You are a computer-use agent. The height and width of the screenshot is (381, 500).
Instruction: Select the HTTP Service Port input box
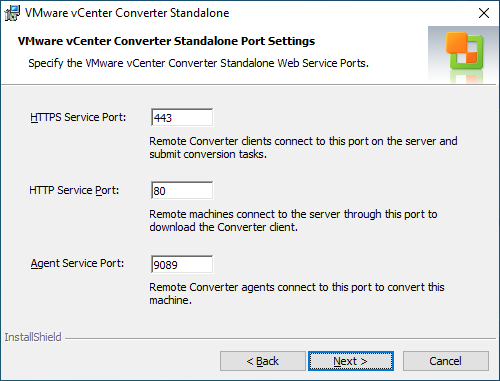pos(182,190)
